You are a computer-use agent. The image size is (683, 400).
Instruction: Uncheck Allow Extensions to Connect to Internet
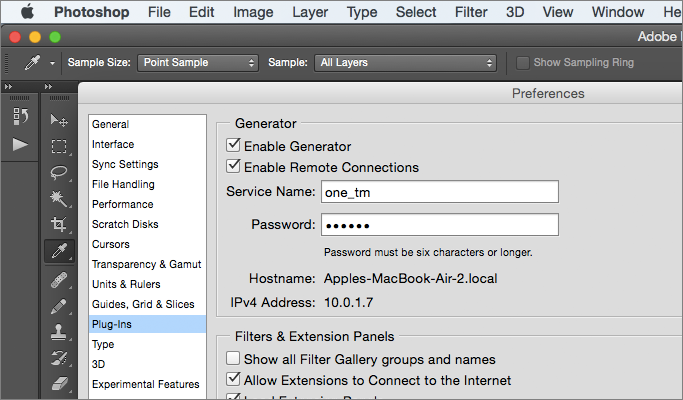click(233, 379)
